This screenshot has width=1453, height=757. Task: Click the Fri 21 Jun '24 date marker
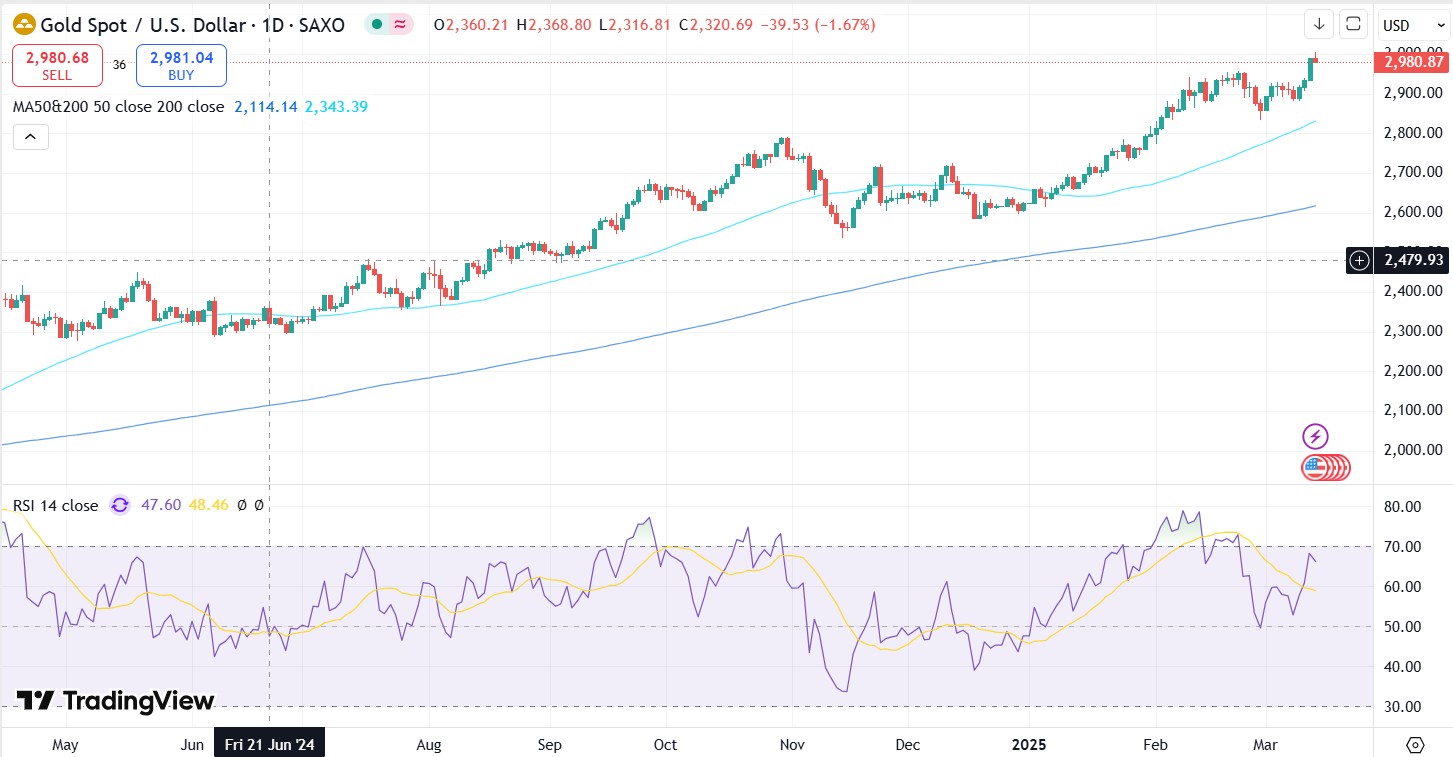269,745
